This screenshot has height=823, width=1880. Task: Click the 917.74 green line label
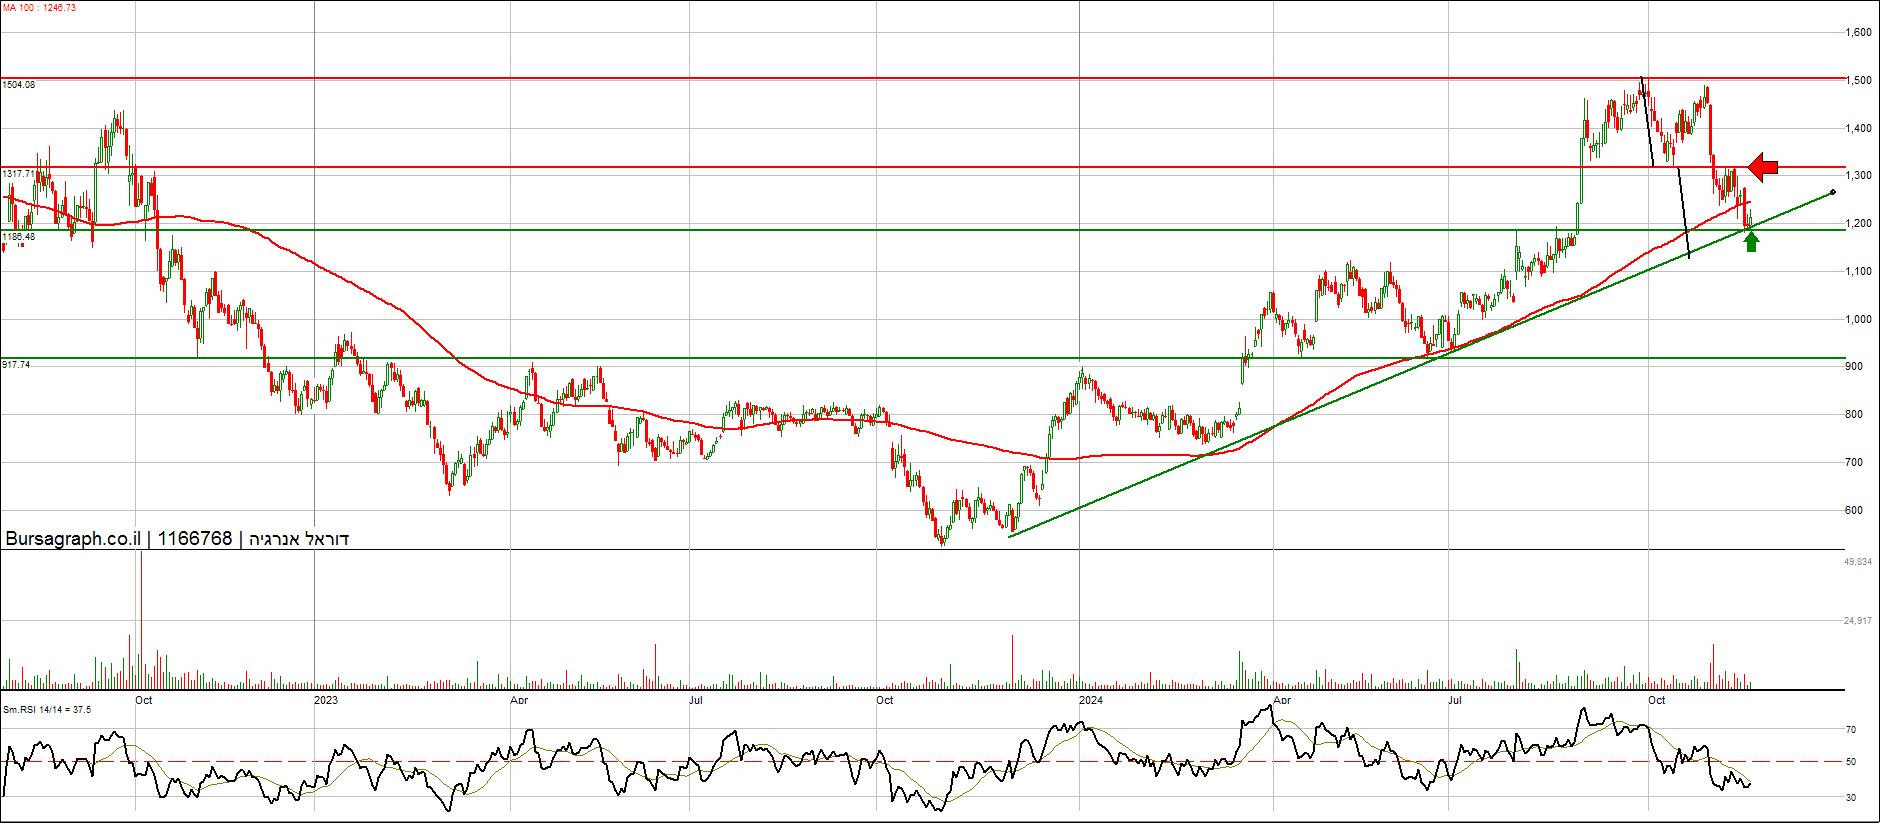(x=16, y=365)
